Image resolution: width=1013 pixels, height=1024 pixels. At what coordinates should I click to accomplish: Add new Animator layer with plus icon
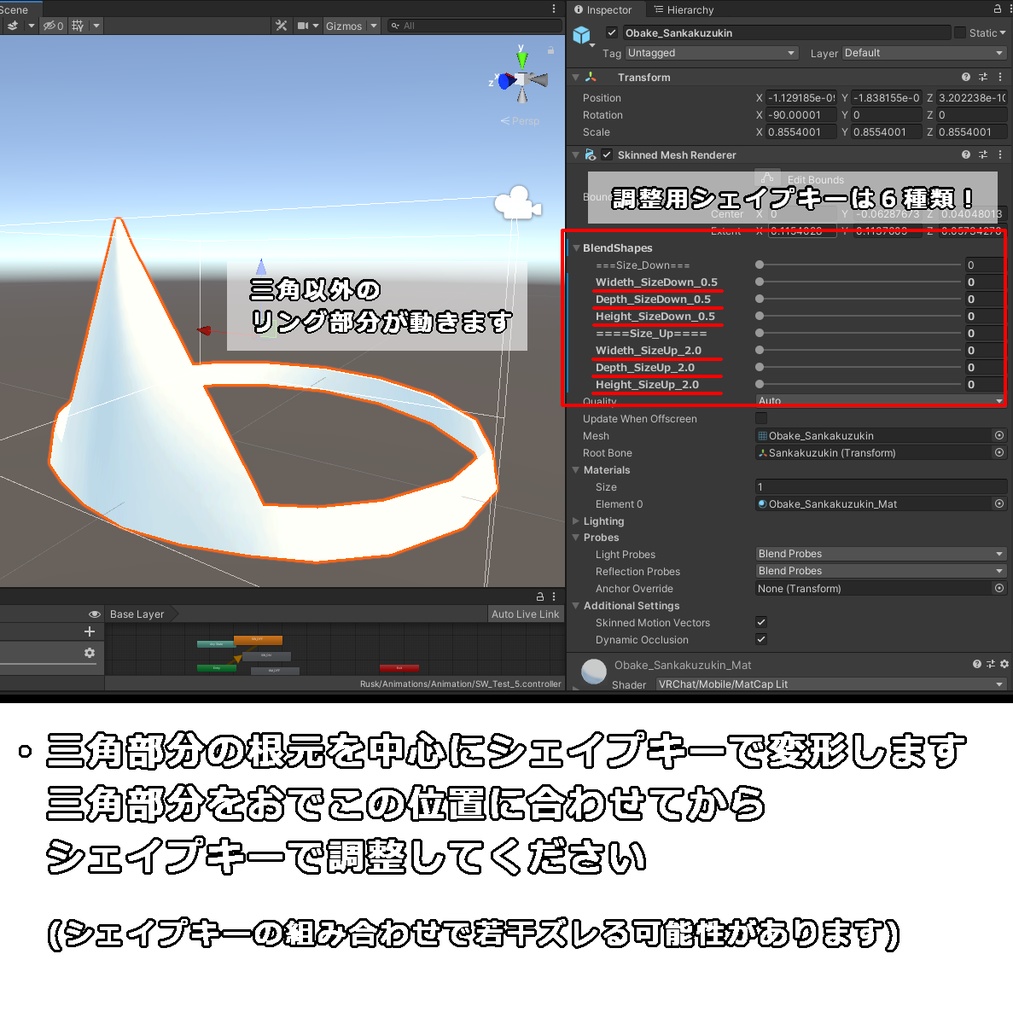89,632
